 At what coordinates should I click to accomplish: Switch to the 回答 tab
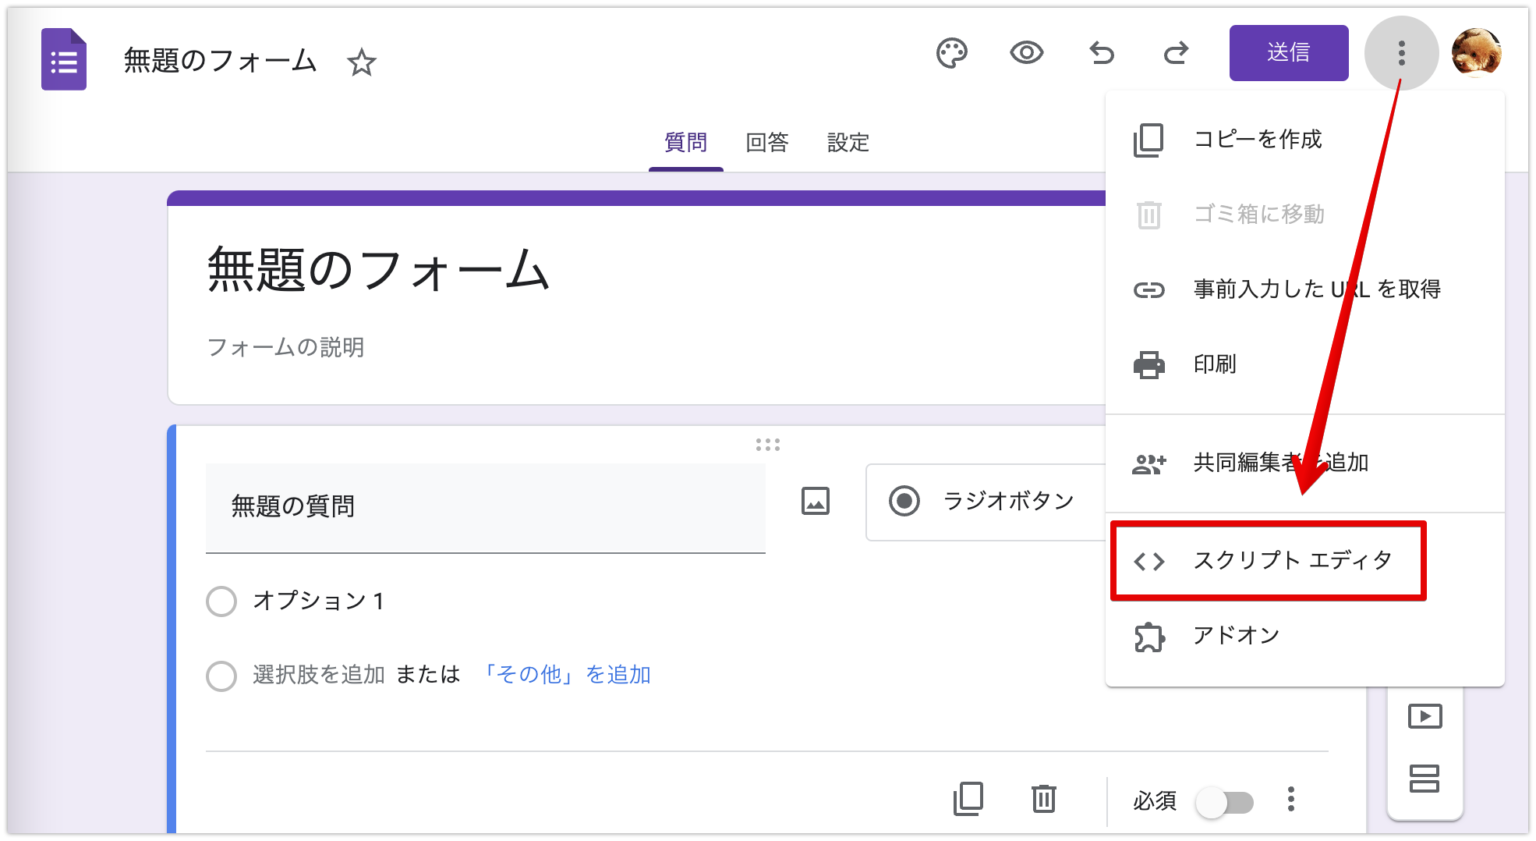[766, 142]
